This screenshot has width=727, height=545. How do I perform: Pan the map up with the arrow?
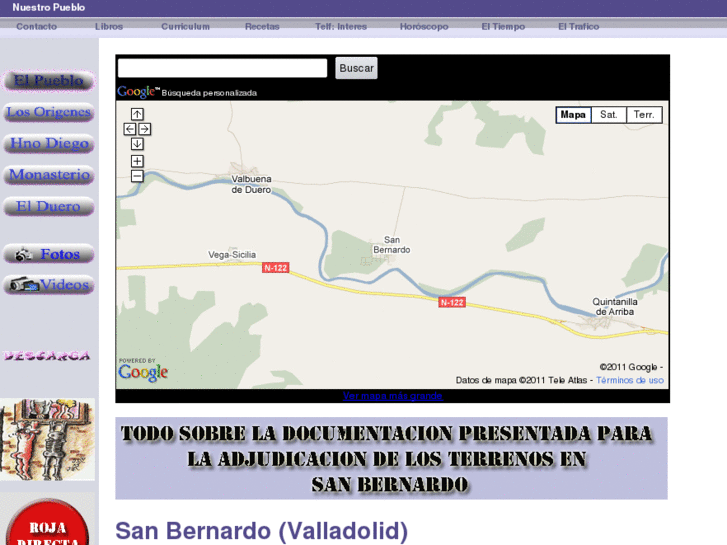(x=137, y=115)
